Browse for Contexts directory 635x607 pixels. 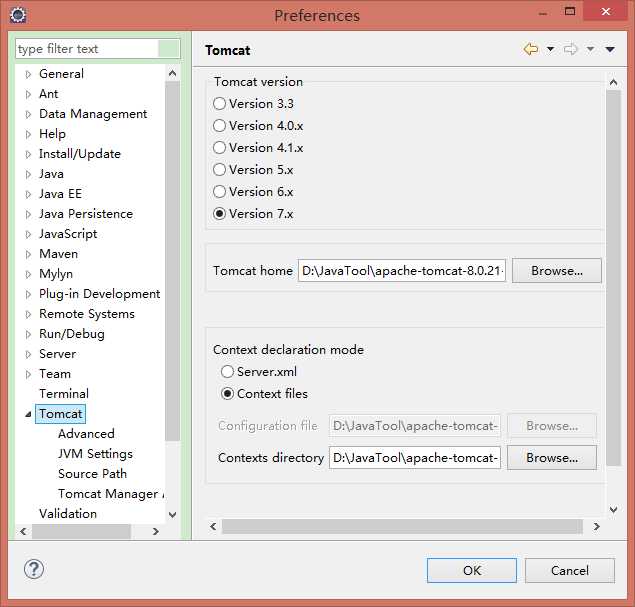pos(552,458)
